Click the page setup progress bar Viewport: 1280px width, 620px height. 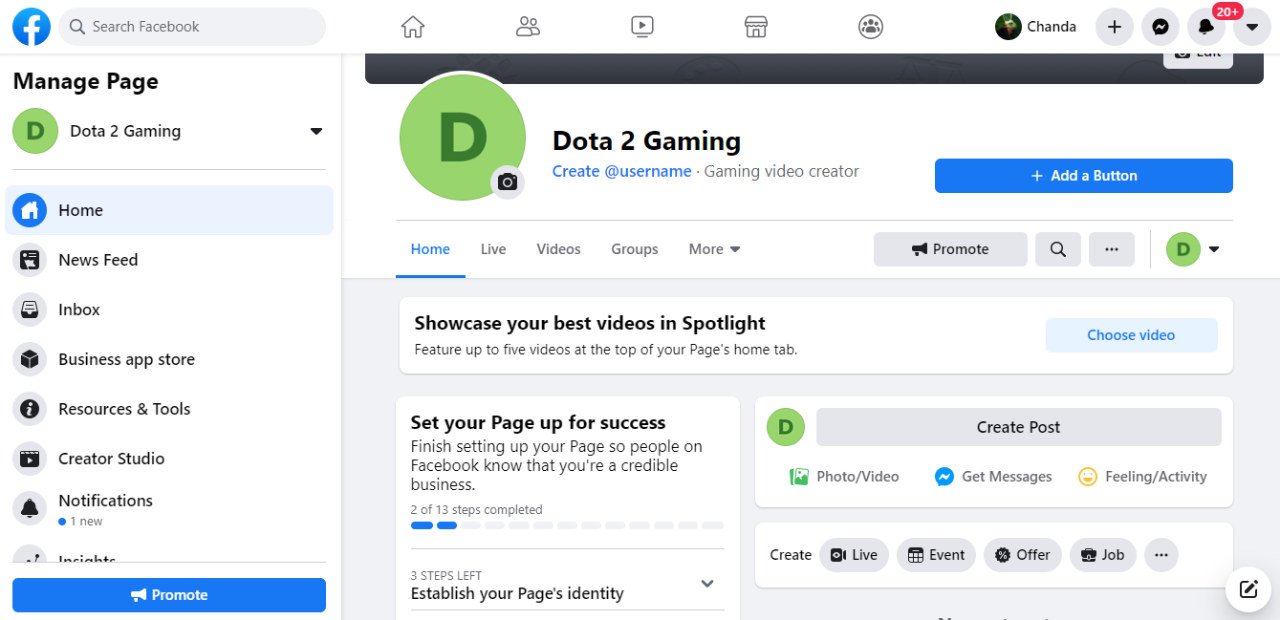click(x=567, y=525)
